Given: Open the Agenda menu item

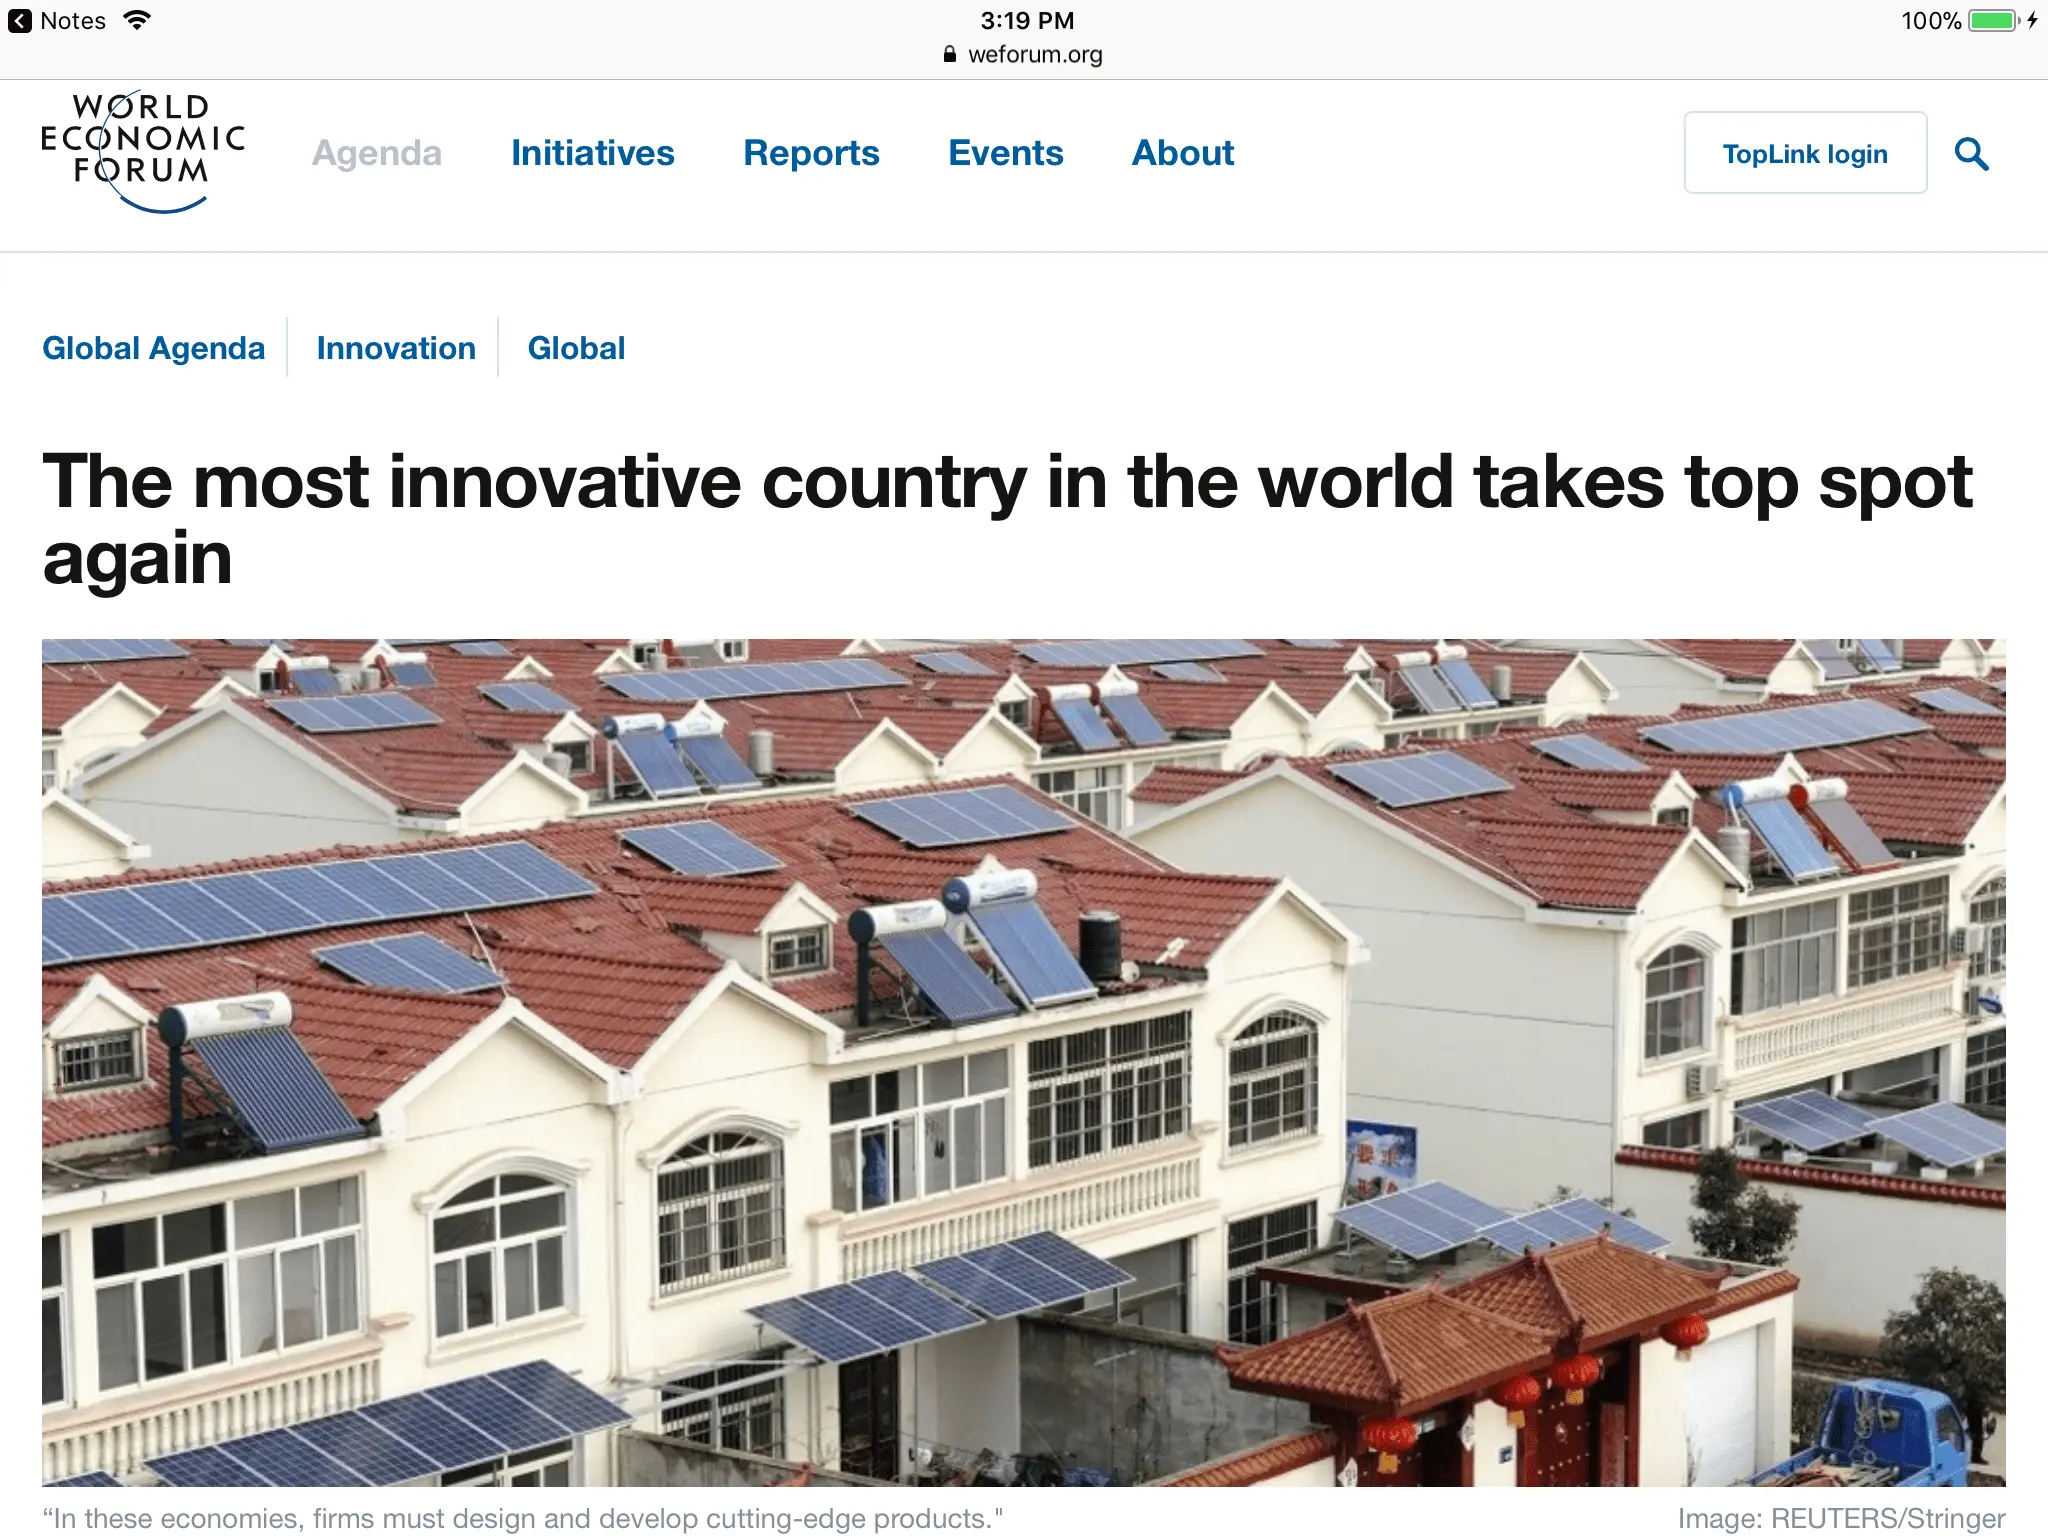Looking at the screenshot, I should (x=376, y=153).
